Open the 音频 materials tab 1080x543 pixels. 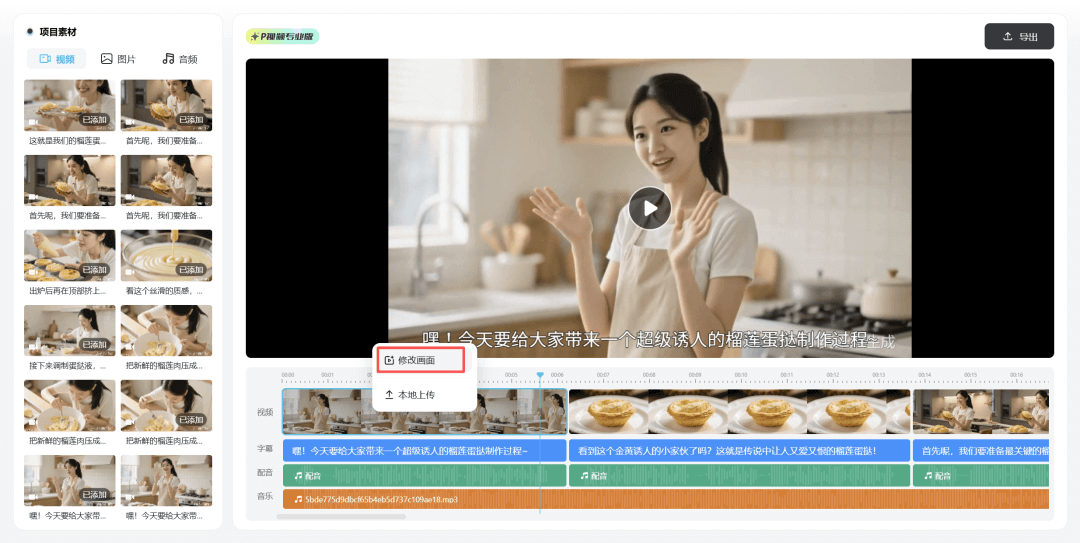pos(180,59)
